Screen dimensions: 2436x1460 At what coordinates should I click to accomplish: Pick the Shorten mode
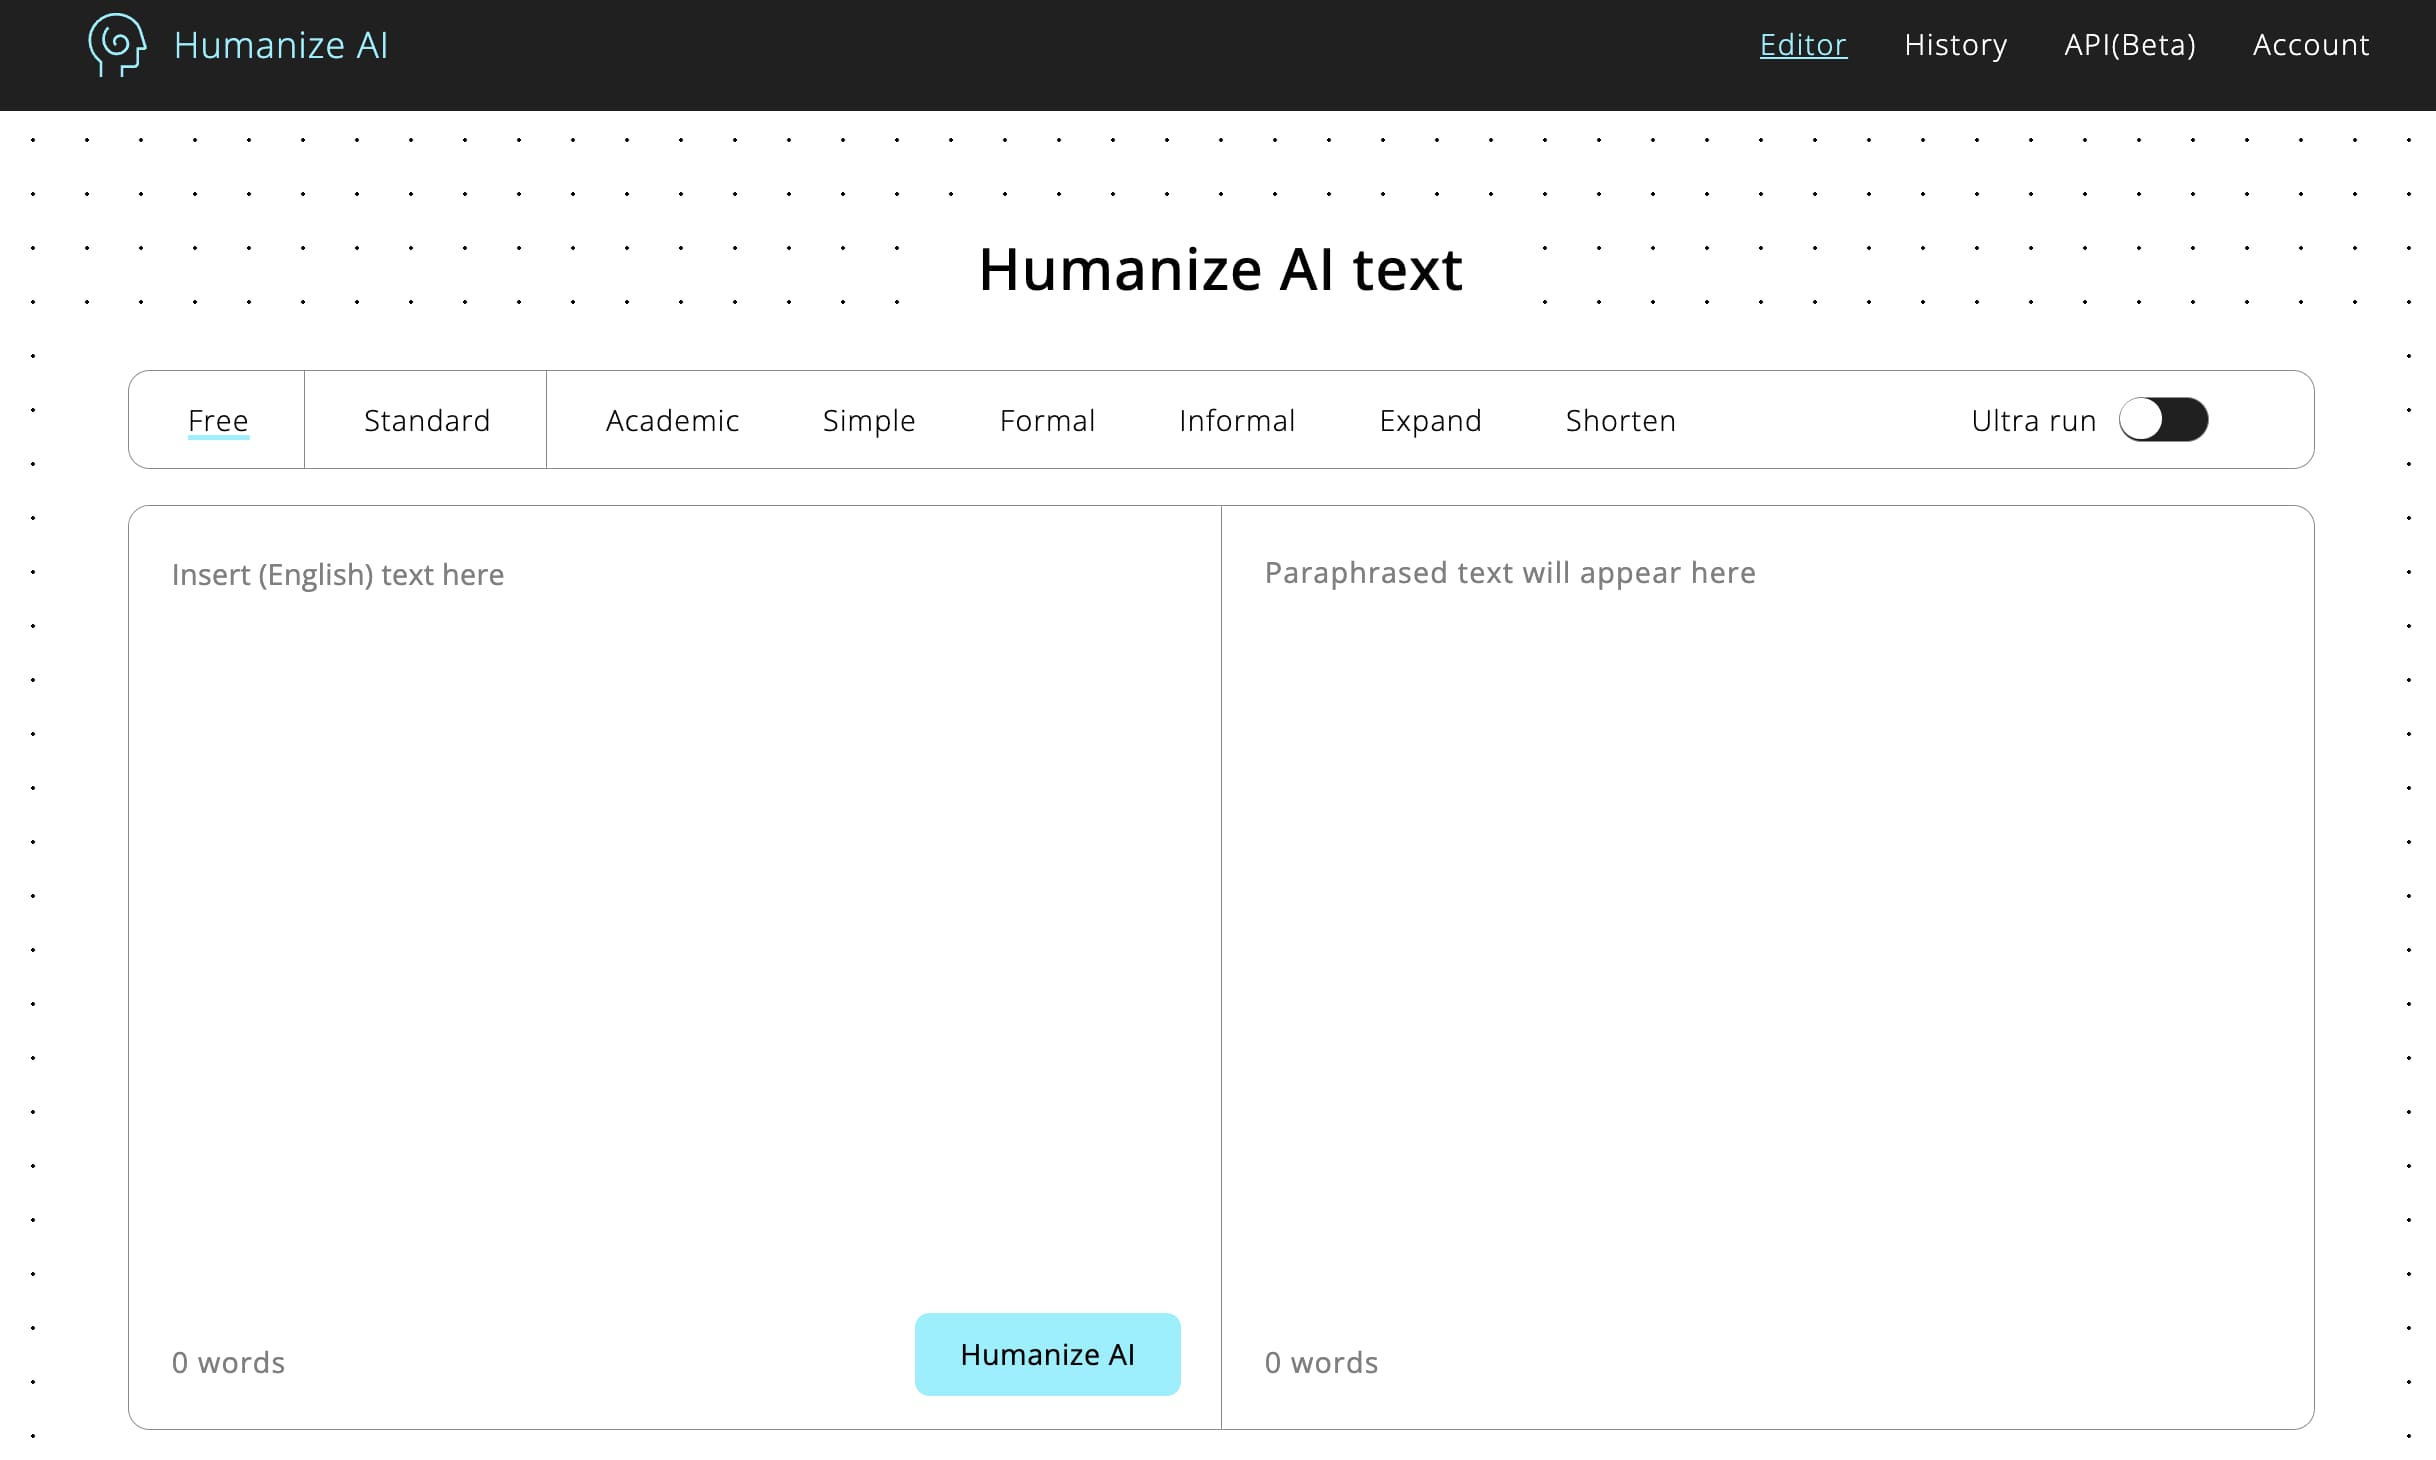[x=1620, y=420]
